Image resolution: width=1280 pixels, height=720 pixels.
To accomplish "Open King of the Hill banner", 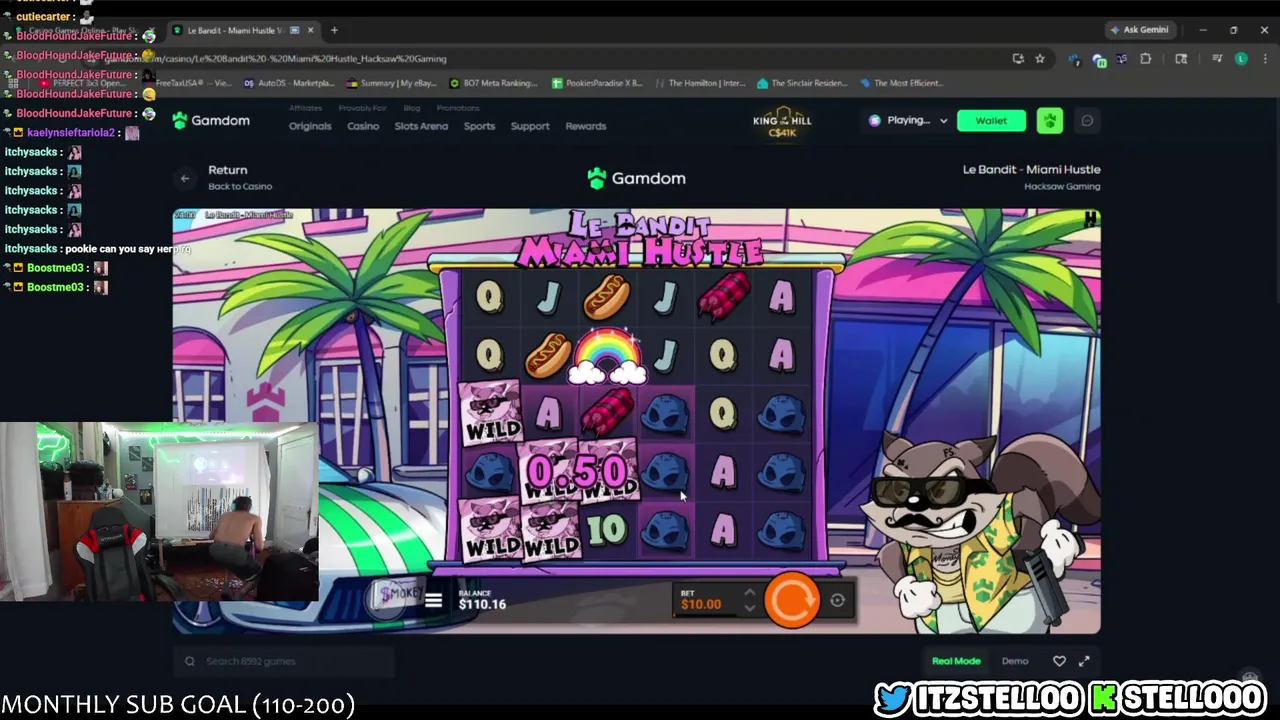I will click(x=782, y=123).
